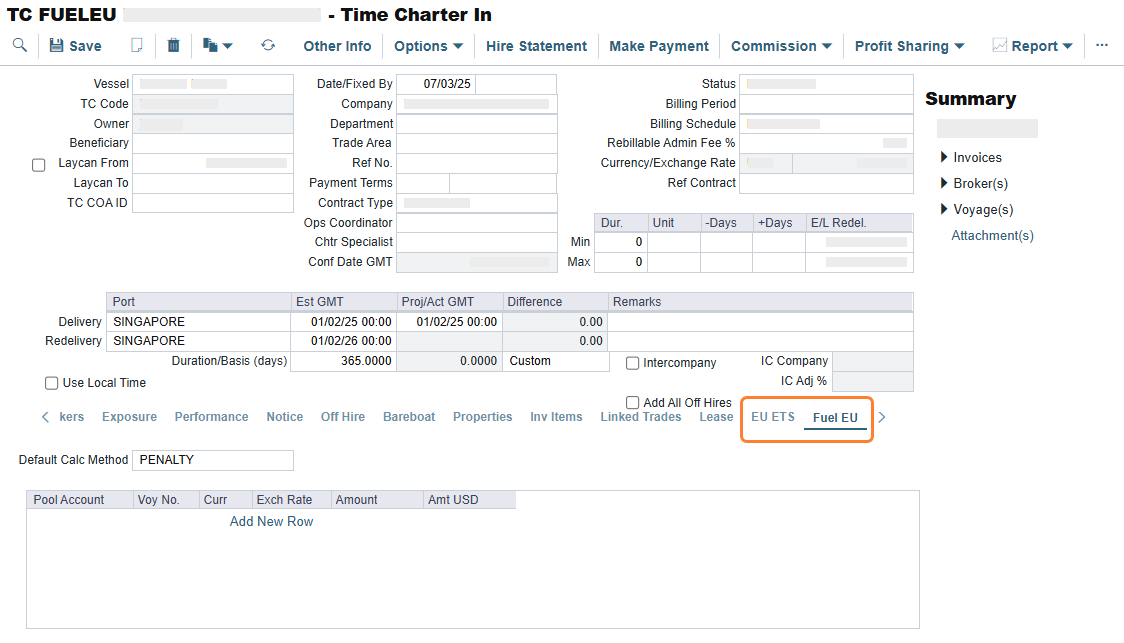
Task: Toggle the Use Local Time checkbox
Action: (x=51, y=383)
